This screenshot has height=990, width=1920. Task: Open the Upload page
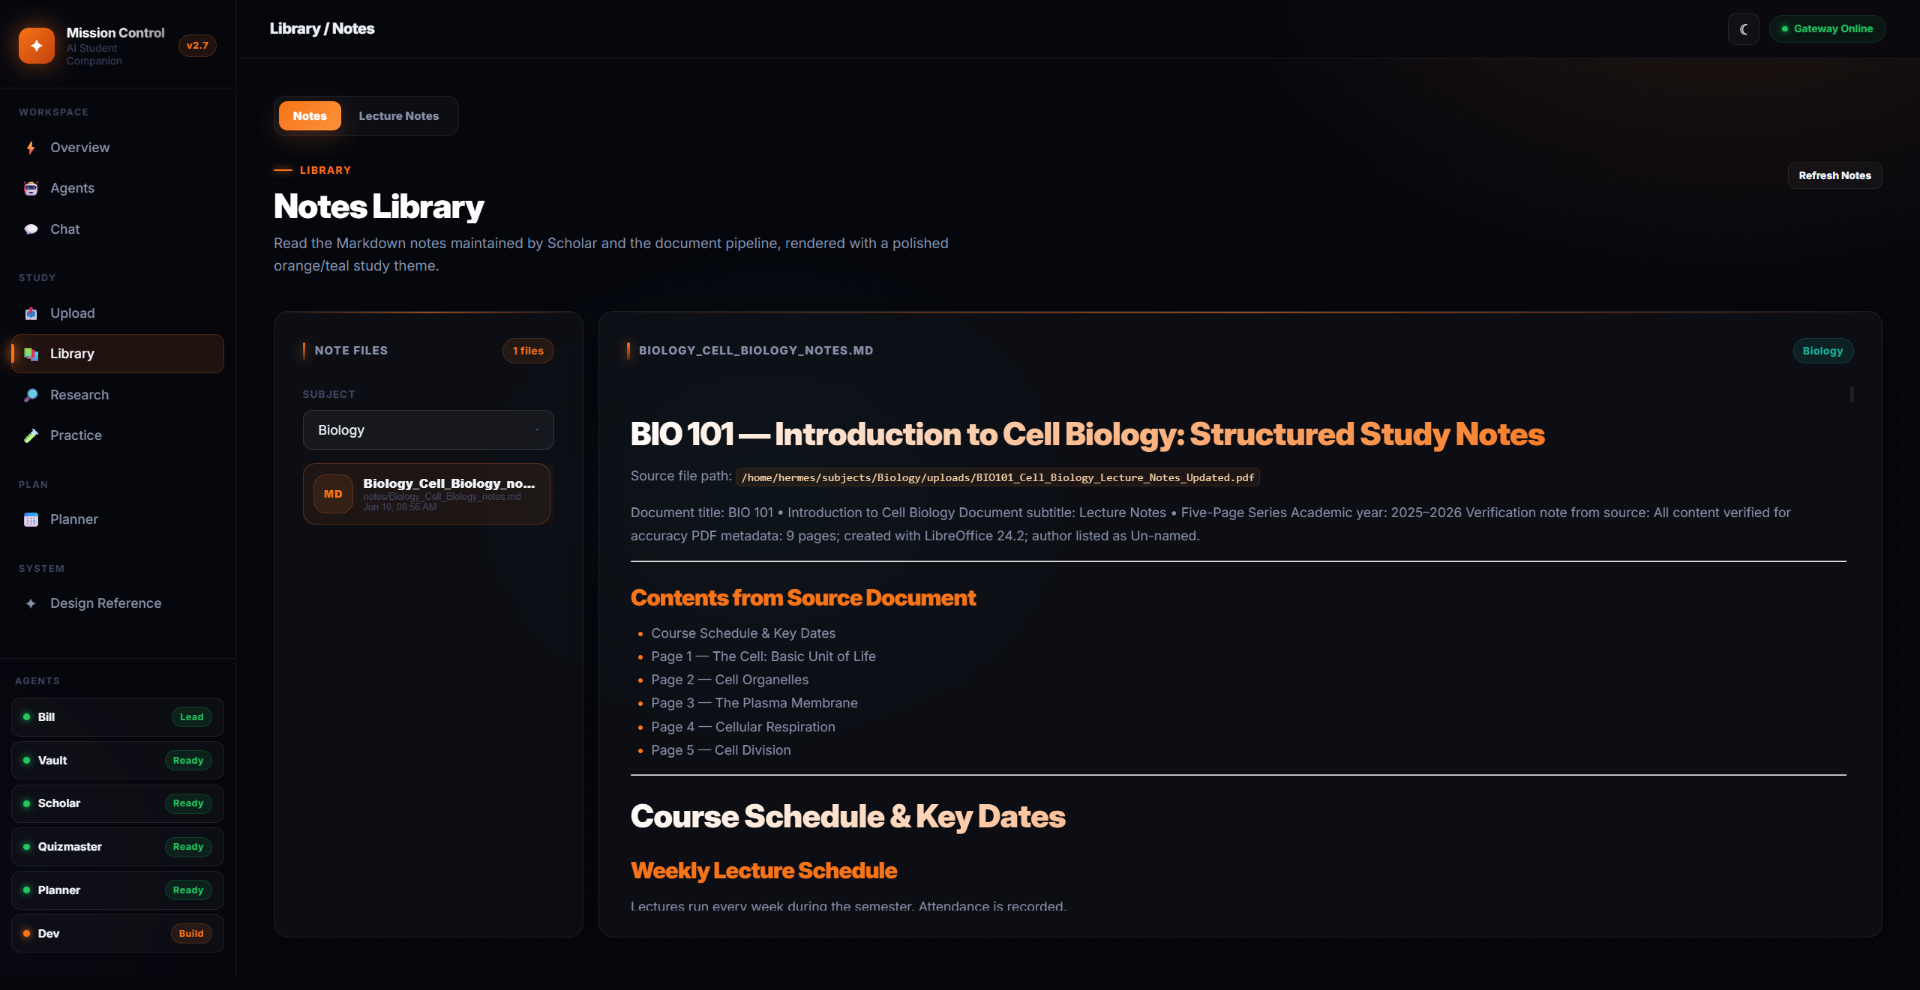[x=117, y=314]
